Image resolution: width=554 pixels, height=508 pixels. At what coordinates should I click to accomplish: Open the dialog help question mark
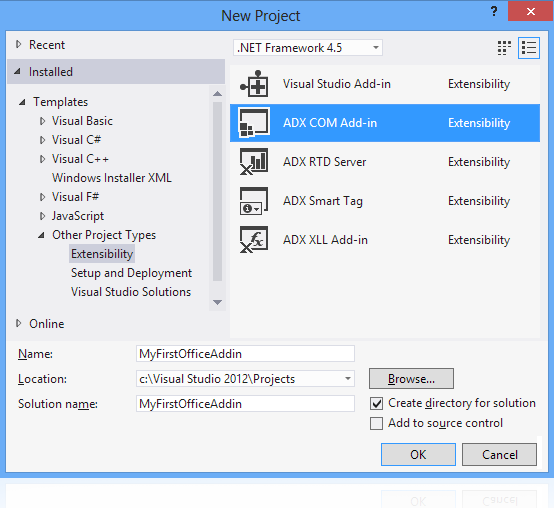pos(494,12)
